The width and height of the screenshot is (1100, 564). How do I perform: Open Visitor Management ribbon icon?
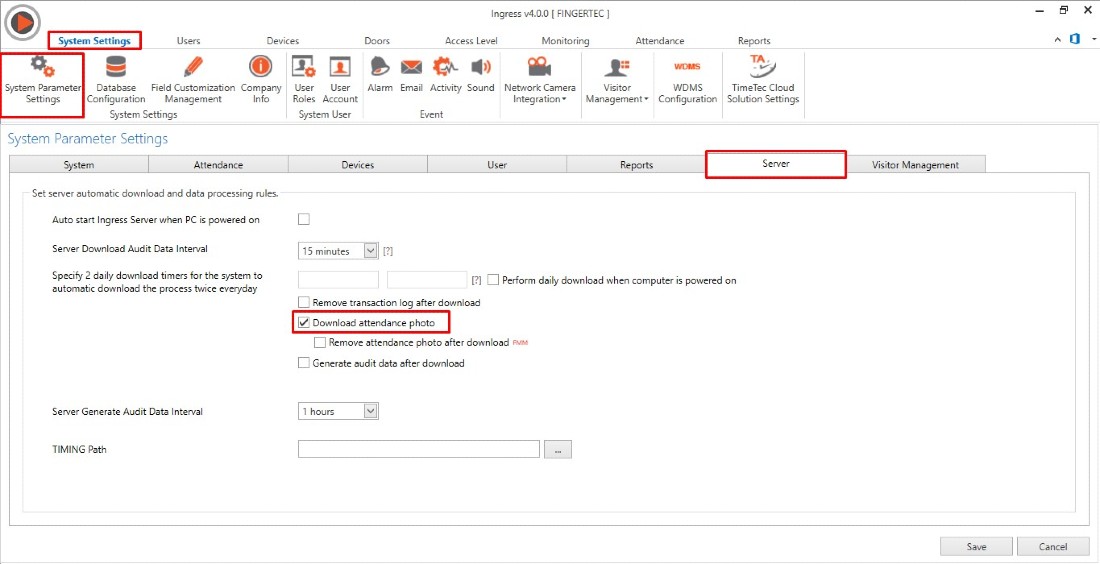pyautogui.click(x=617, y=67)
